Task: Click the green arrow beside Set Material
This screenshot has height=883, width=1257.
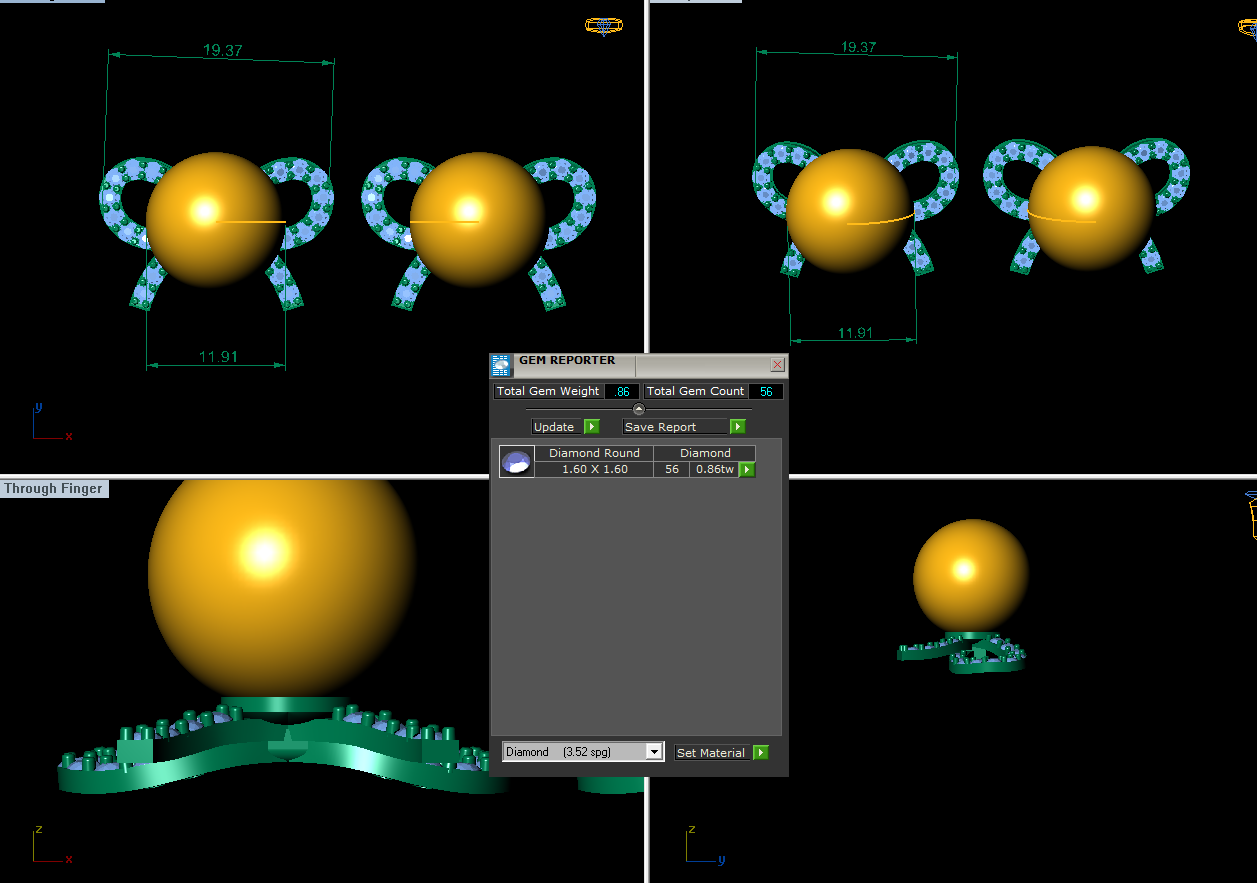Action: click(761, 752)
